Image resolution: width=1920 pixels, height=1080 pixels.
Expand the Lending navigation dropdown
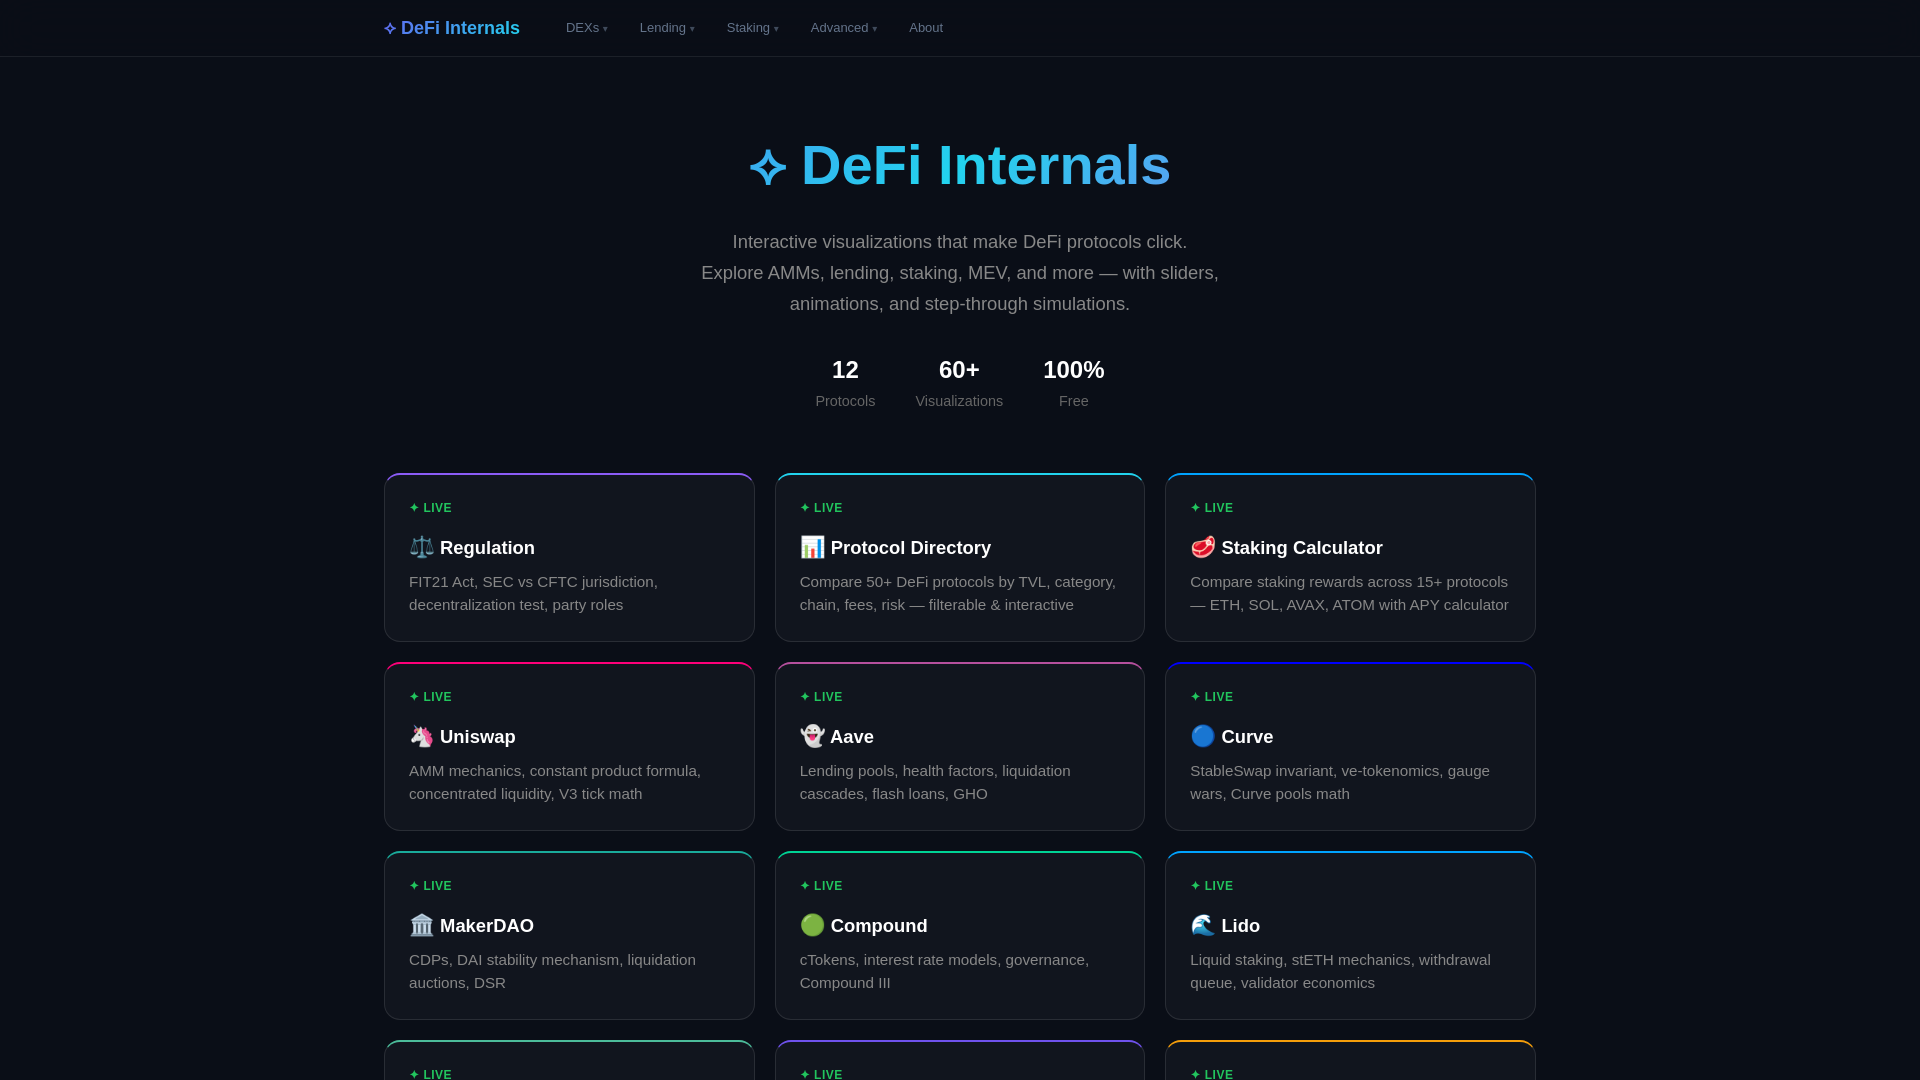666,28
